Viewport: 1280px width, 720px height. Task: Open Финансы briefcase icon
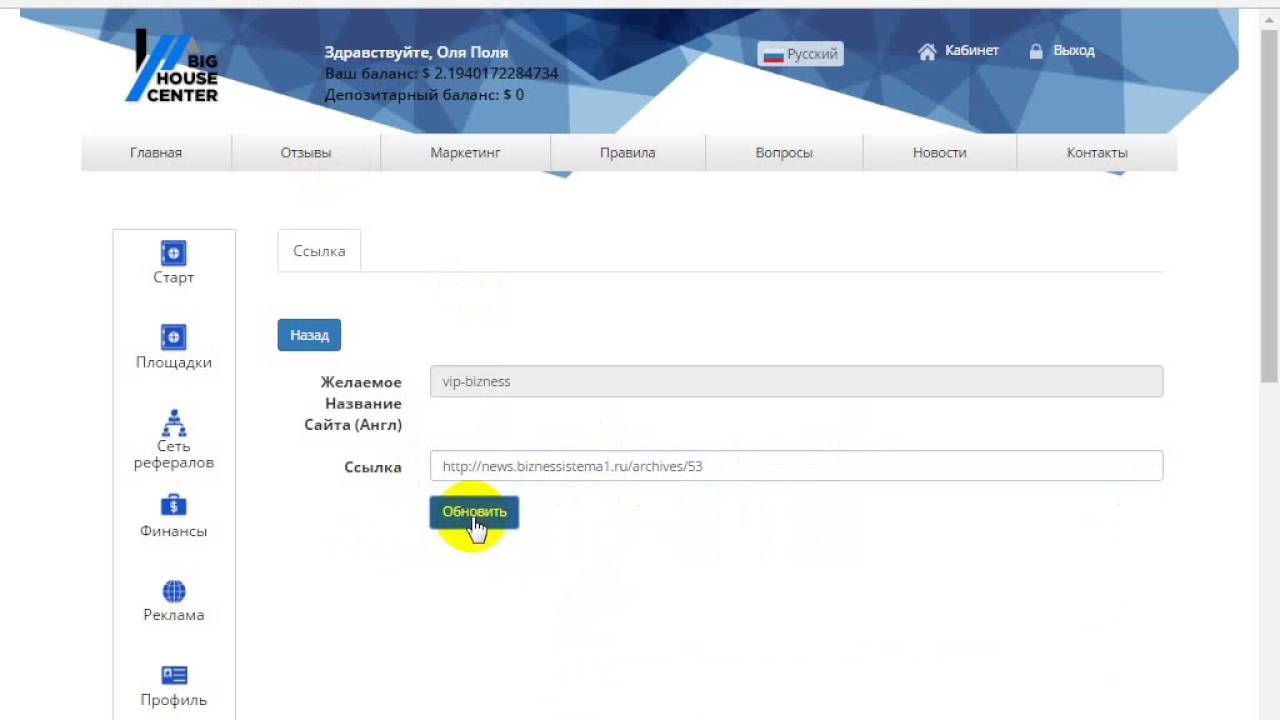[x=174, y=506]
